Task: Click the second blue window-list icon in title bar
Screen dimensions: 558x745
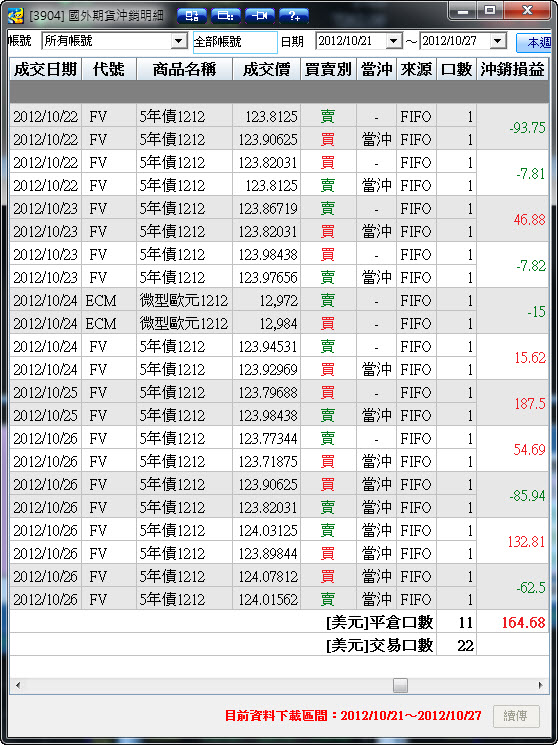Action: [x=226, y=16]
